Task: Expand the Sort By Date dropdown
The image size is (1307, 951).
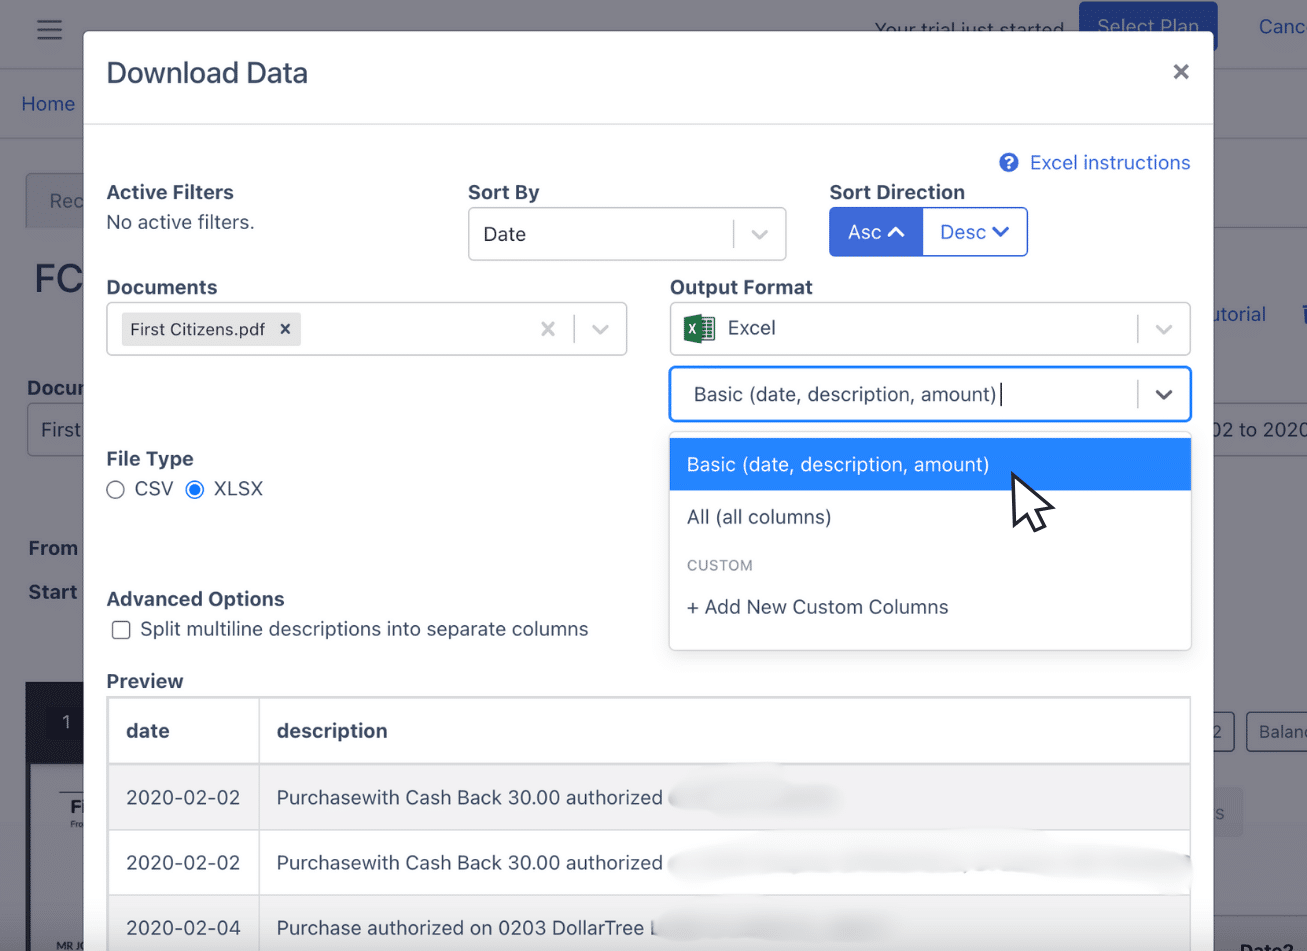Action: tap(760, 234)
